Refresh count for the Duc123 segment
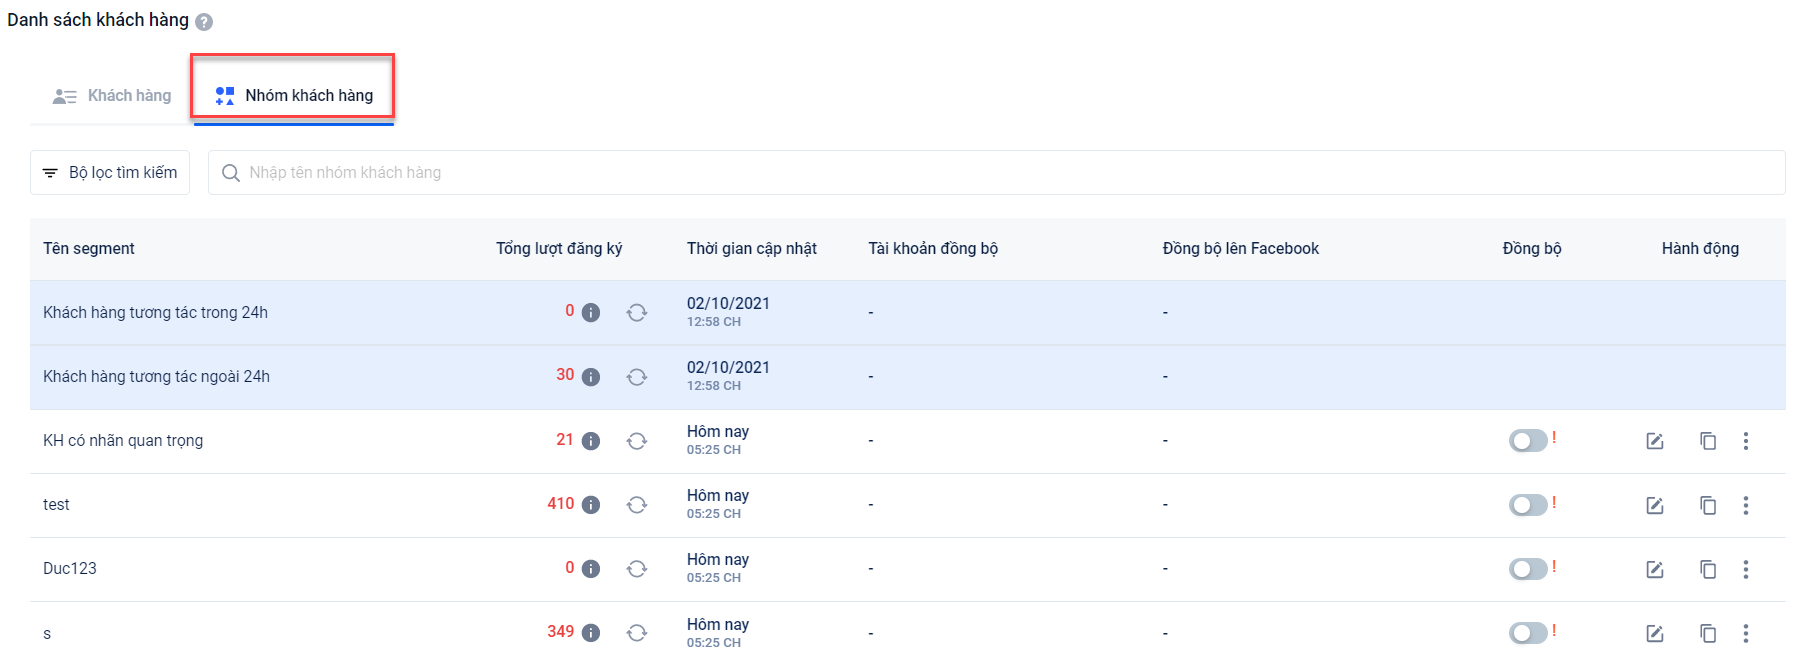Image resolution: width=1802 pixels, height=665 pixels. click(636, 569)
